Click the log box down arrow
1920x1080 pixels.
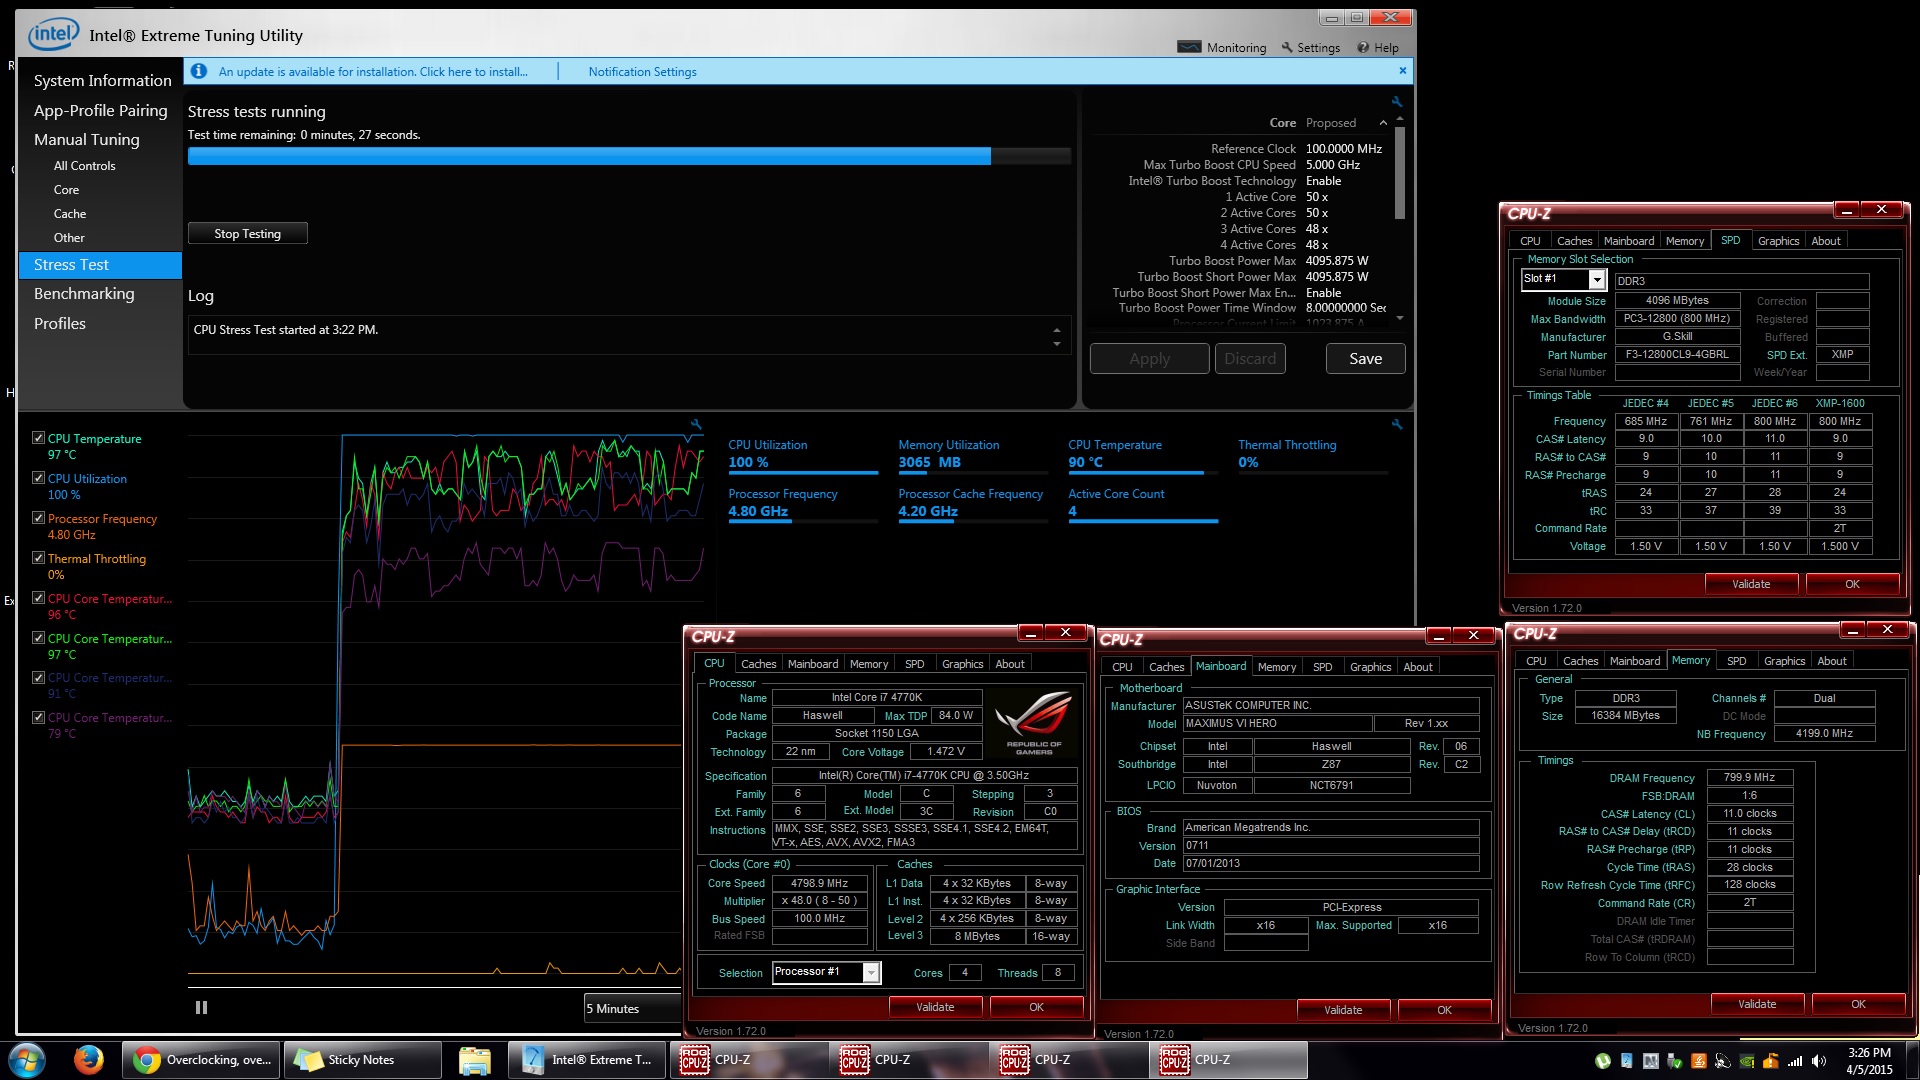(1057, 344)
